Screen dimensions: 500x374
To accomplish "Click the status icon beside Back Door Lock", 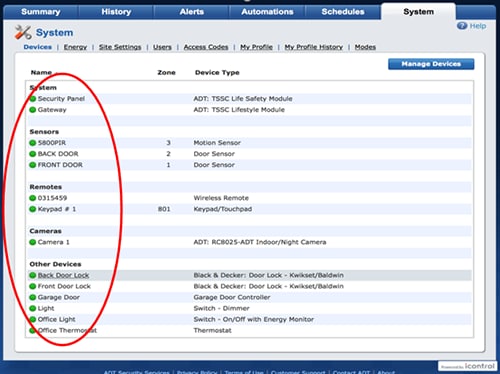I will tap(33, 275).
